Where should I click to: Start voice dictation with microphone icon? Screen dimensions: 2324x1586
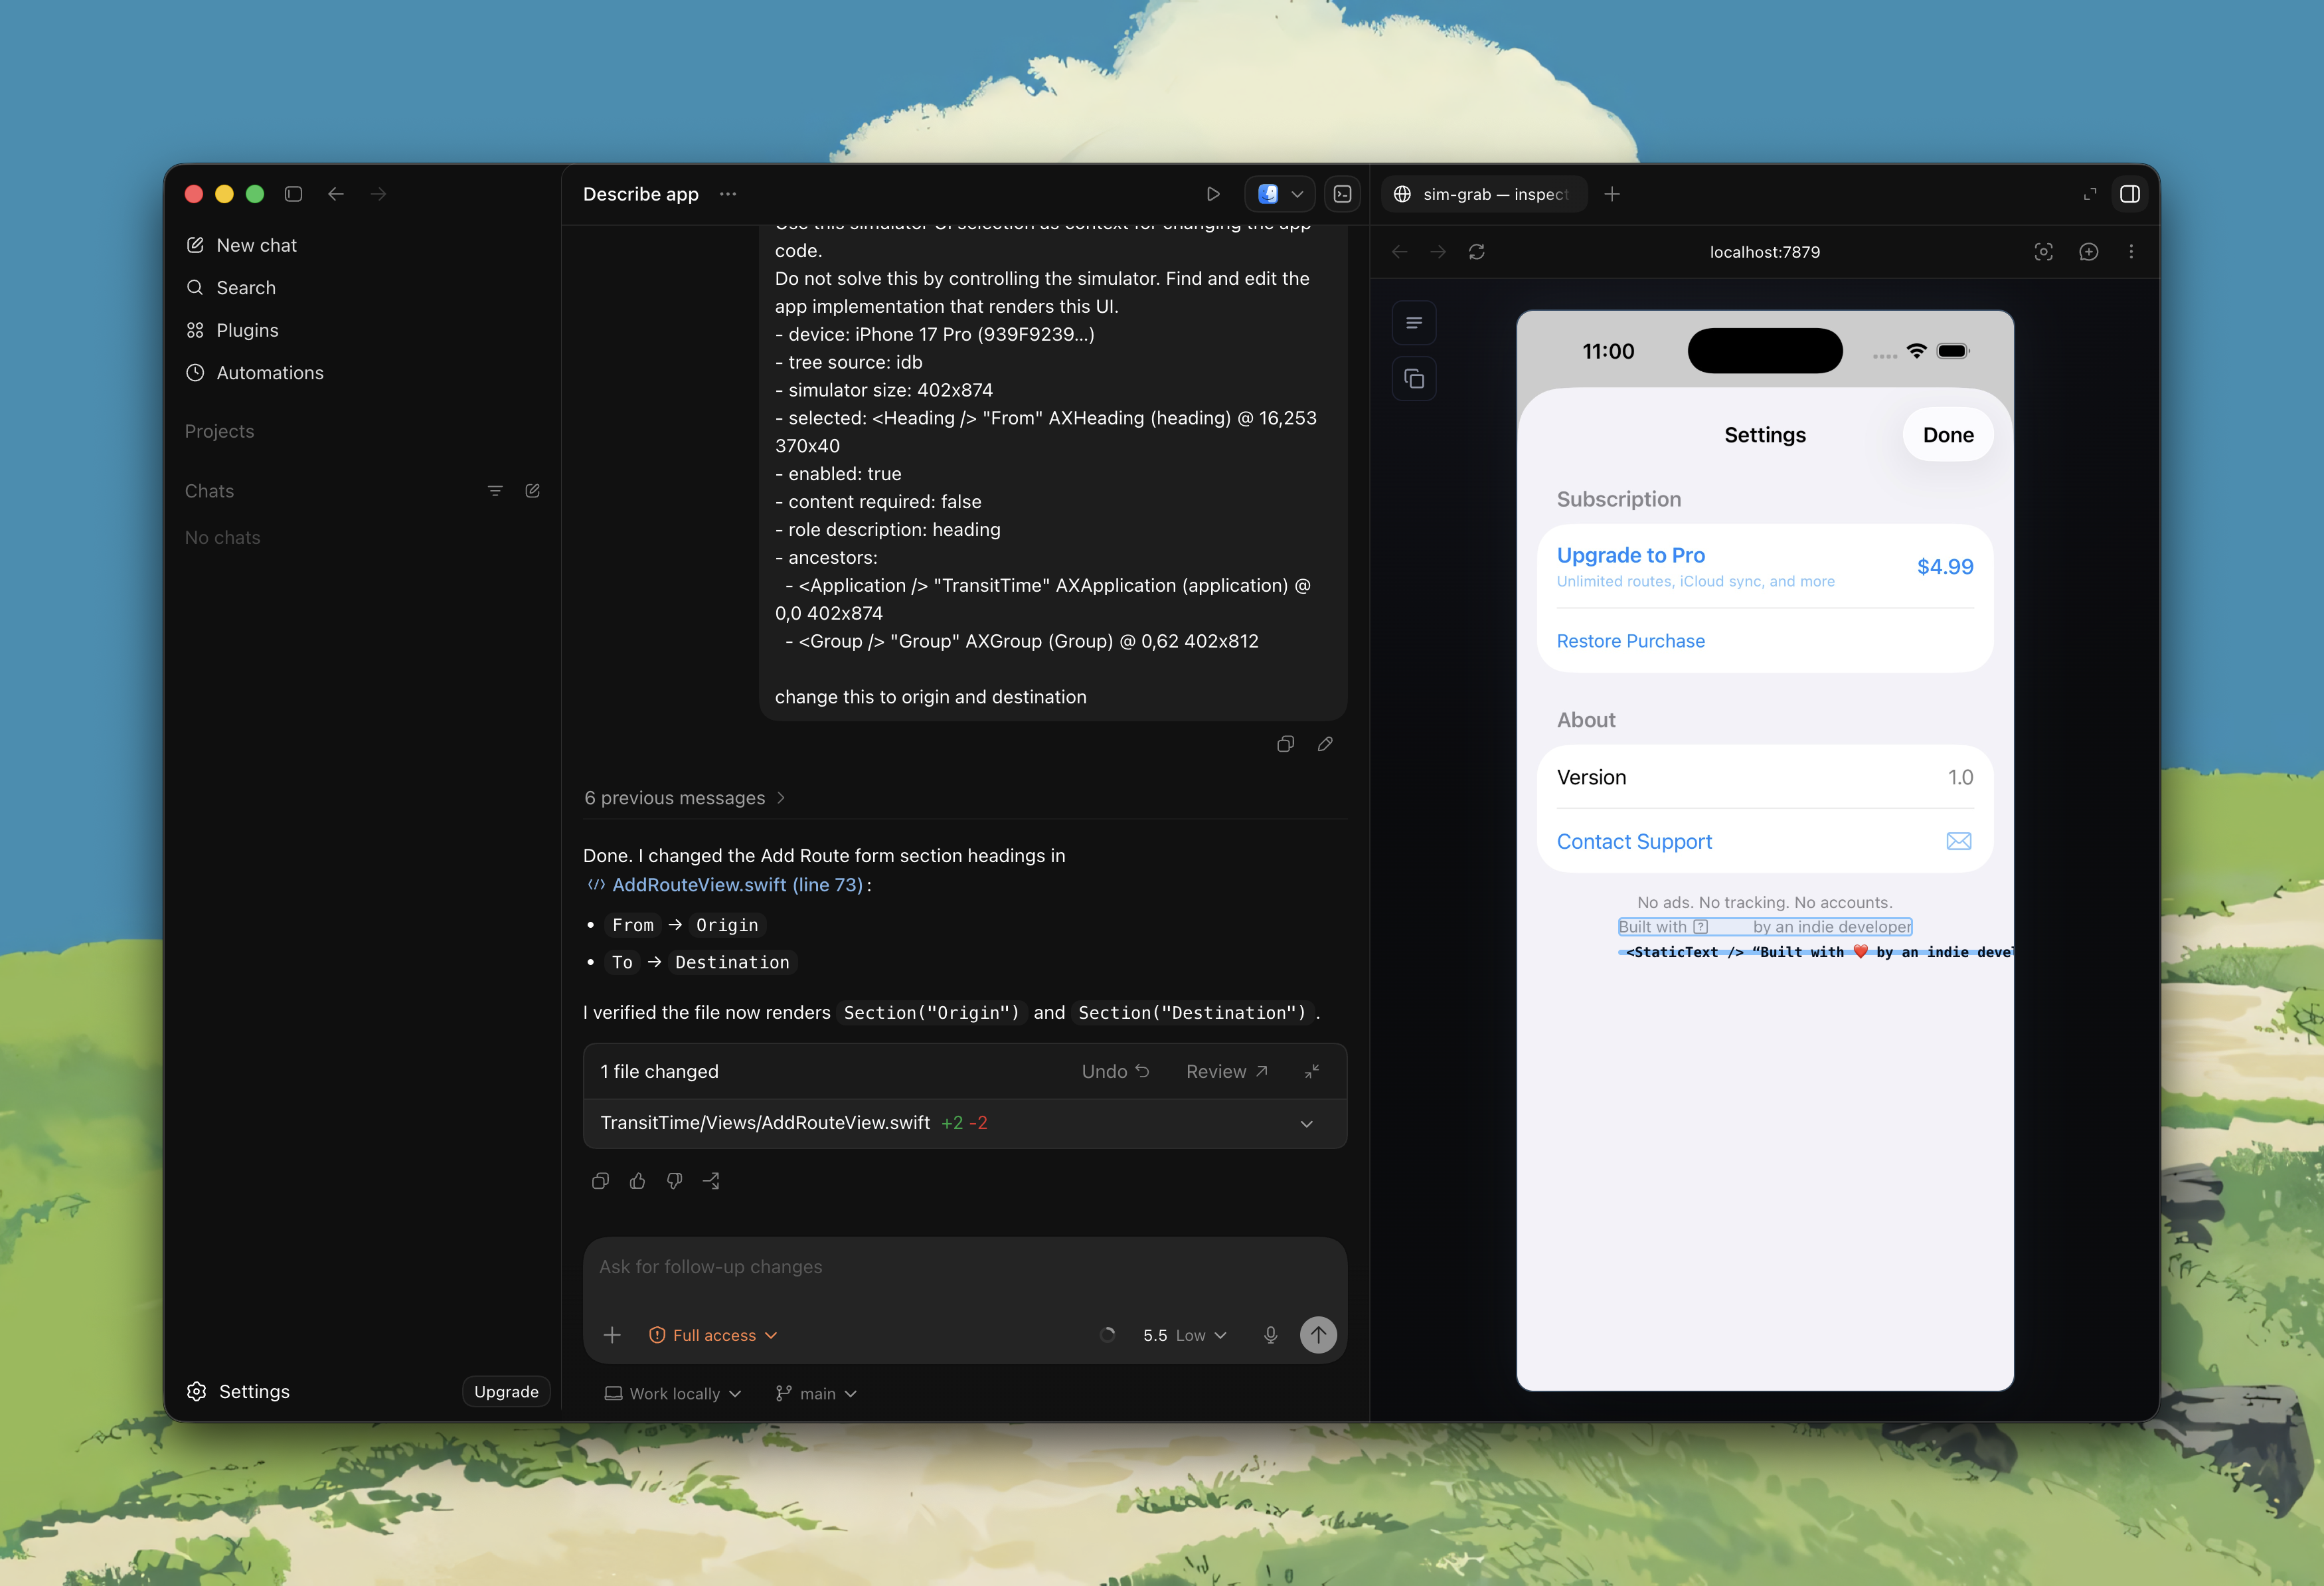tap(1271, 1335)
